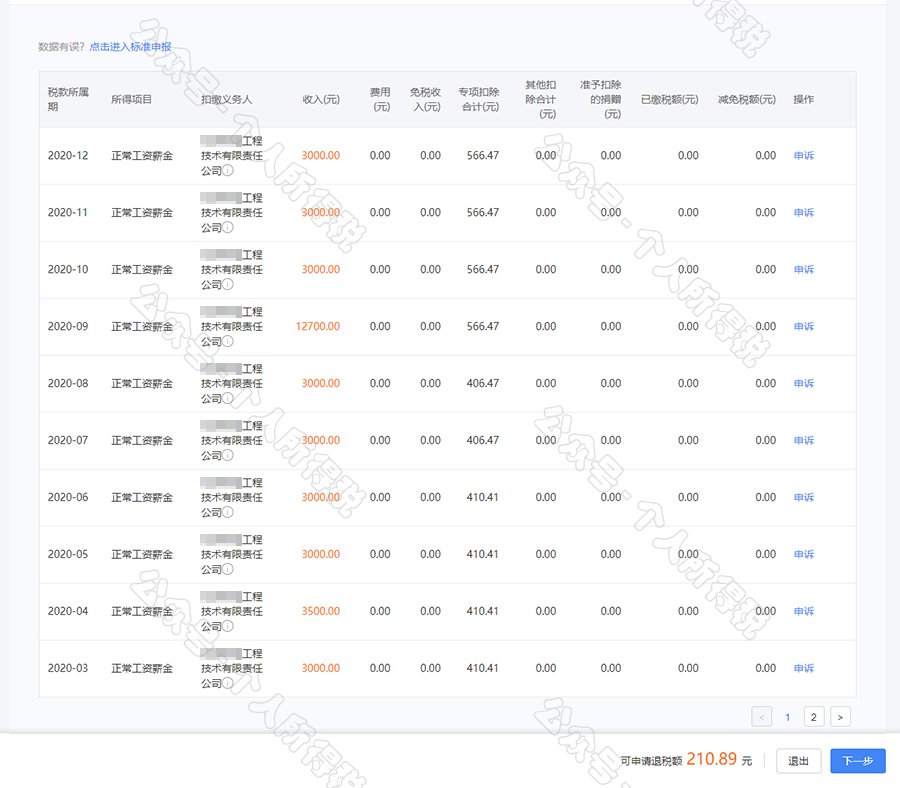Click the info icon in the 2020-04 row
This screenshot has height=788, width=900.
coord(228,627)
